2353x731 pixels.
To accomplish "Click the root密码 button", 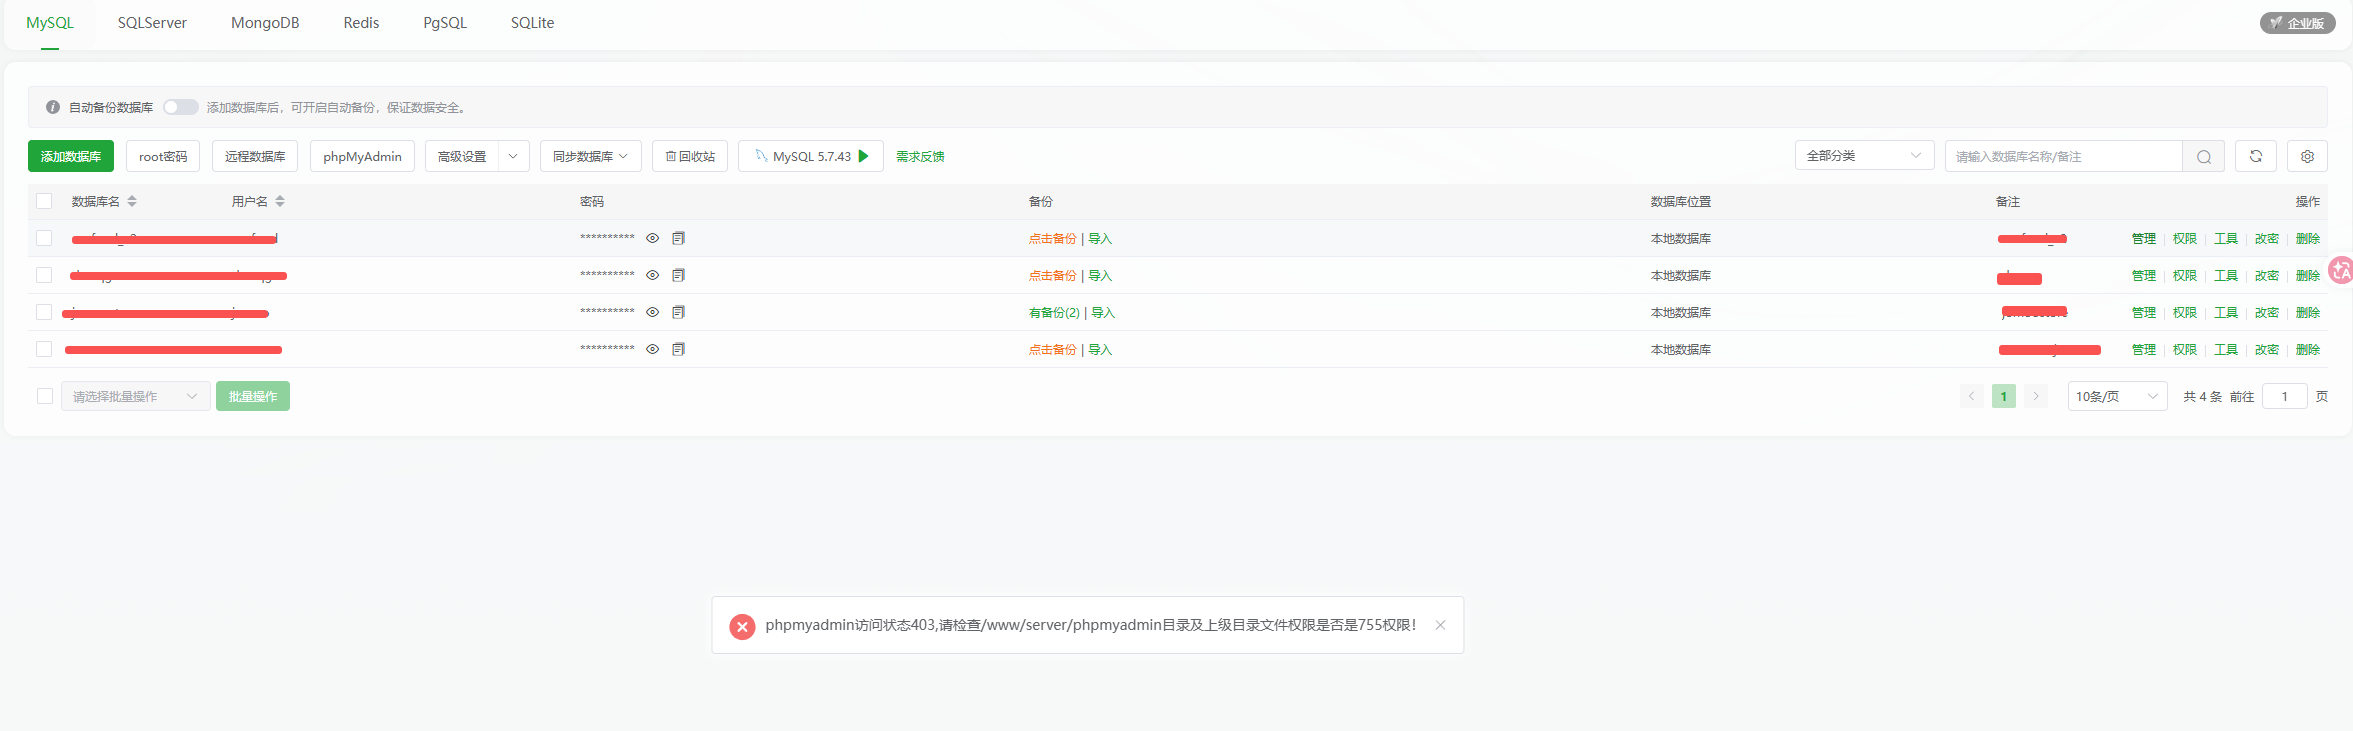I will pyautogui.click(x=163, y=156).
